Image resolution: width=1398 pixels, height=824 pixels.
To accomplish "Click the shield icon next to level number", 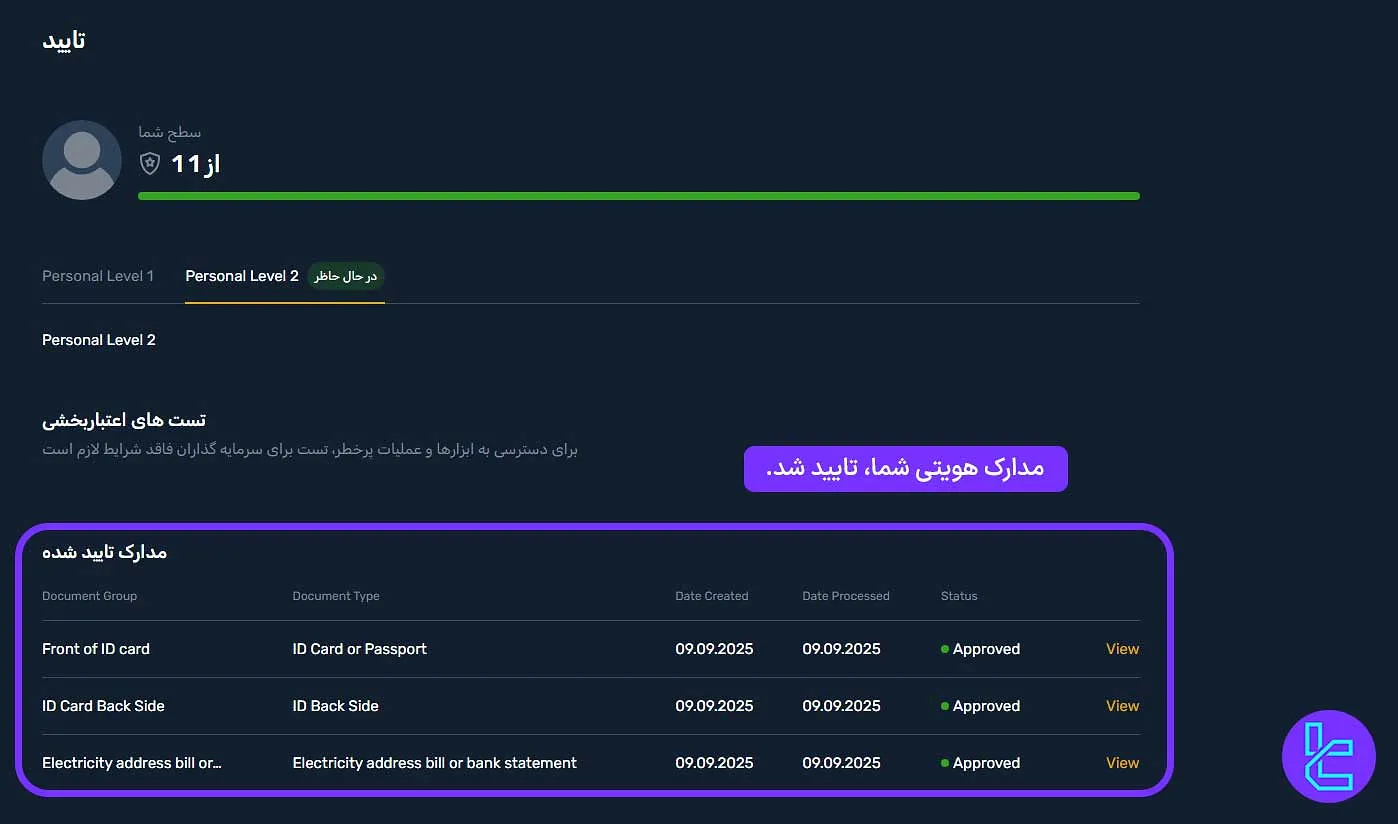I will click(x=149, y=163).
